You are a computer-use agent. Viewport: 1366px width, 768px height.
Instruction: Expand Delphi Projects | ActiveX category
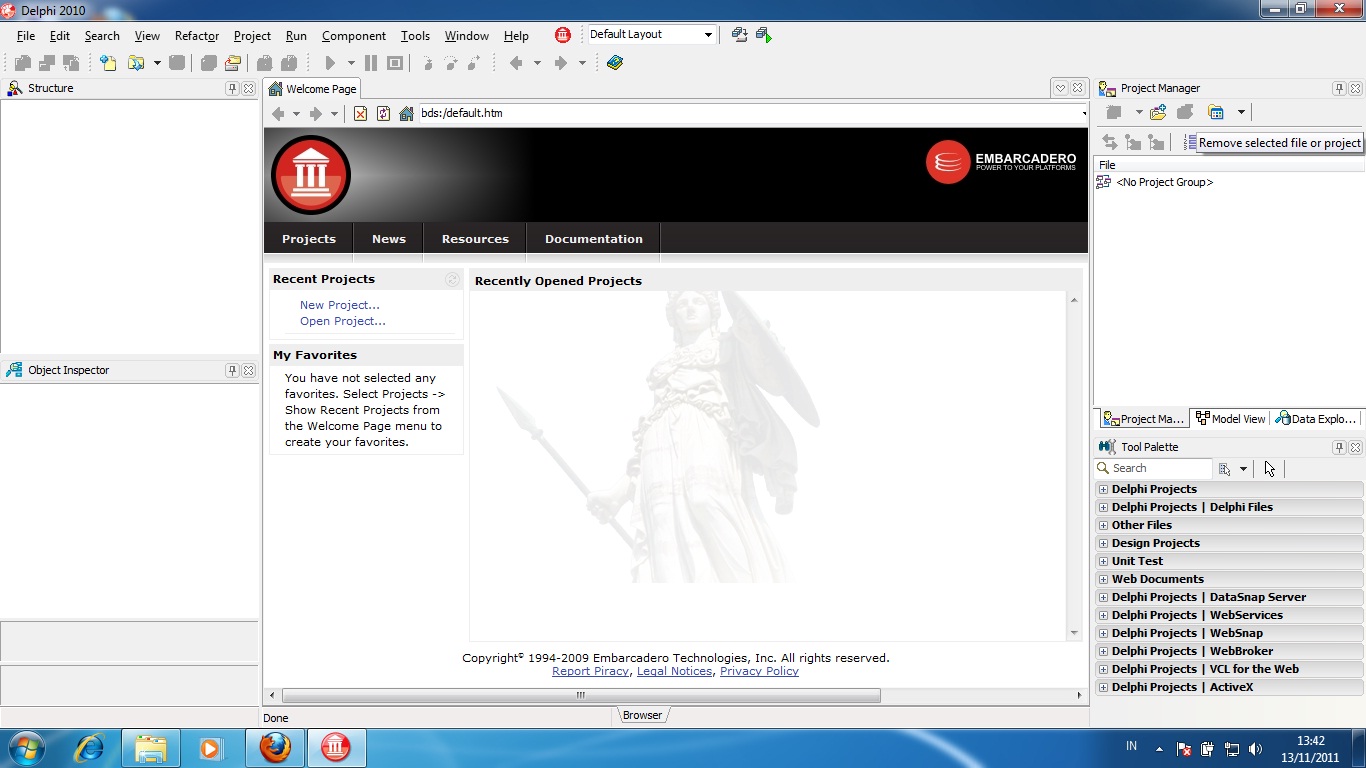click(x=1103, y=687)
